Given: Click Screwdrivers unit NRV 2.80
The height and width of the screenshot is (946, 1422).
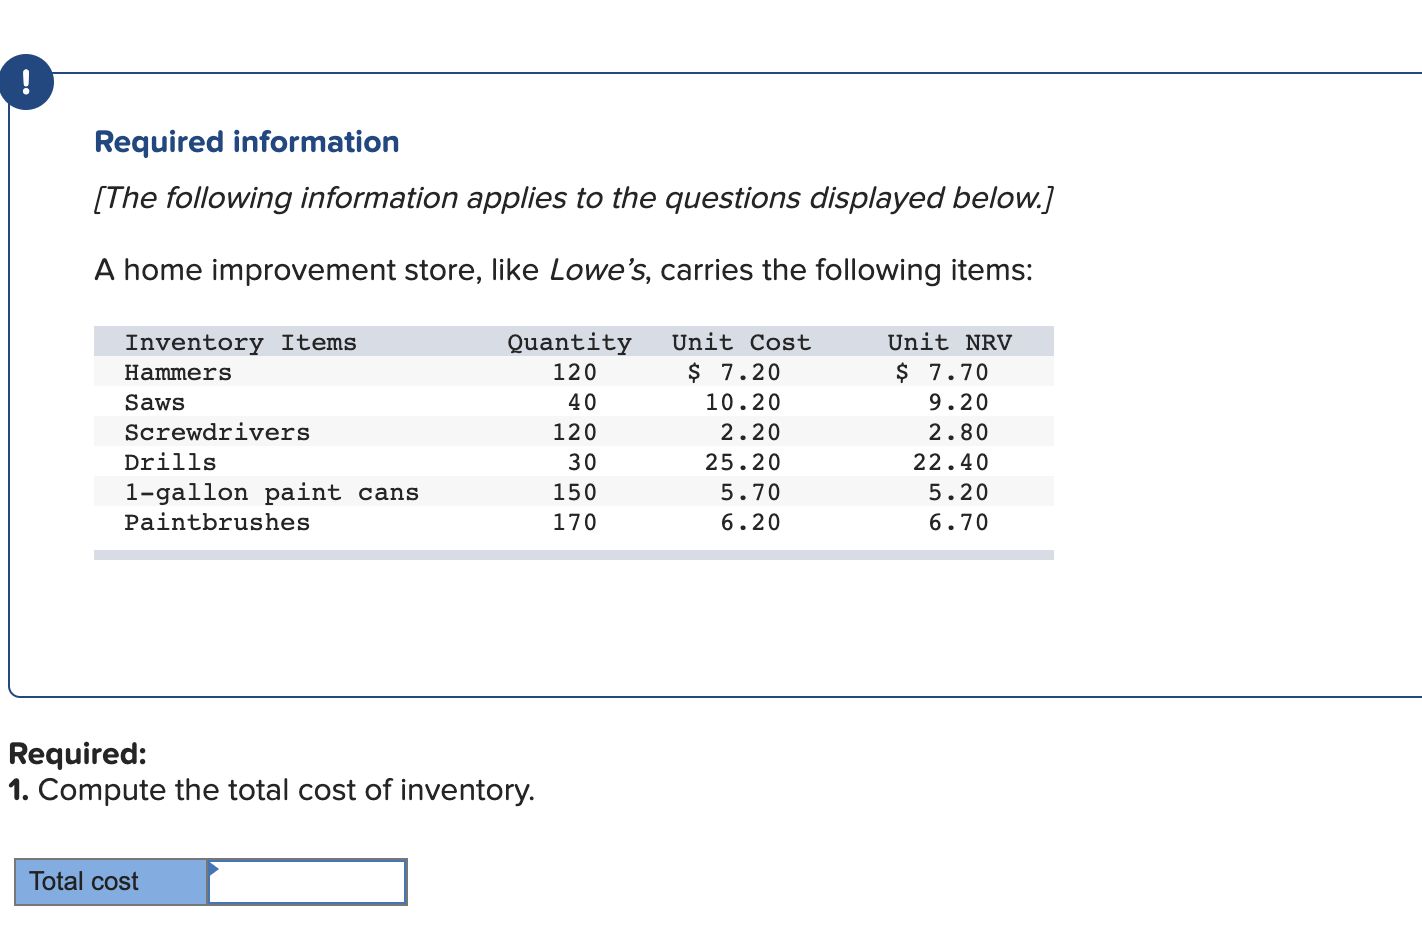Looking at the screenshot, I should [959, 432].
